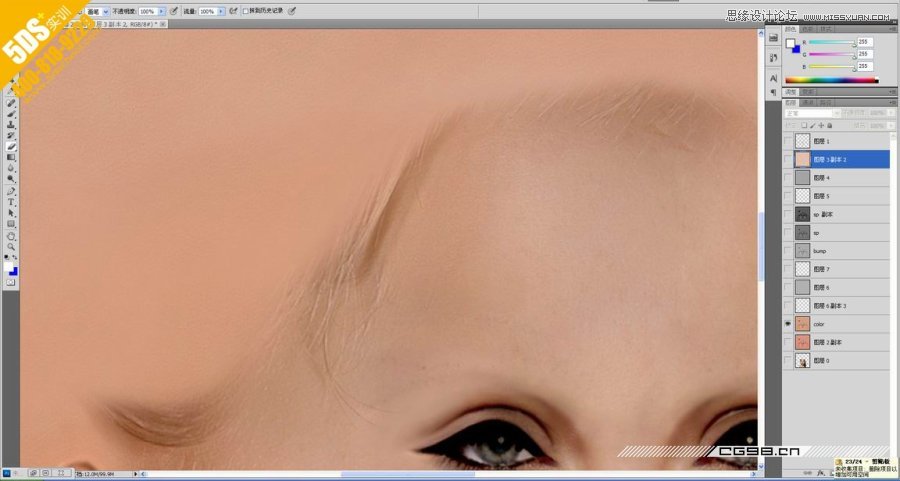
Task: Open the Character panel icon
Action: coord(773,78)
